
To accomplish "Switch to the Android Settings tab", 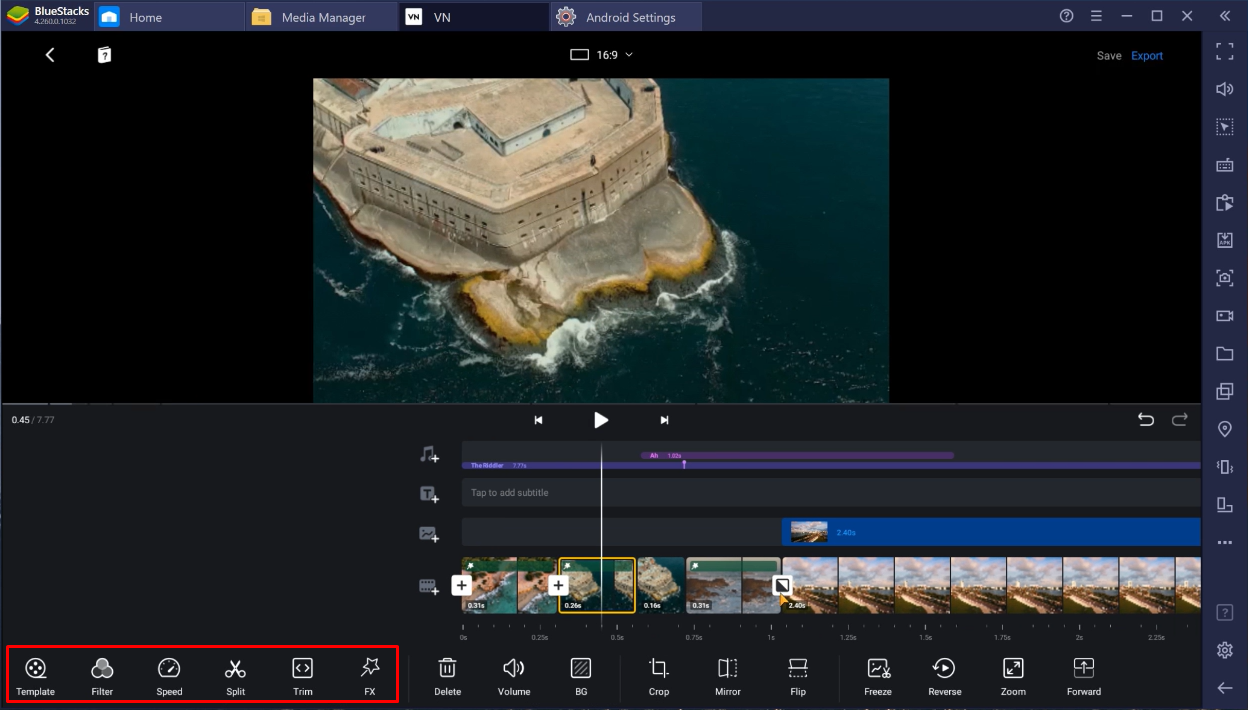I will pyautogui.click(x=629, y=17).
